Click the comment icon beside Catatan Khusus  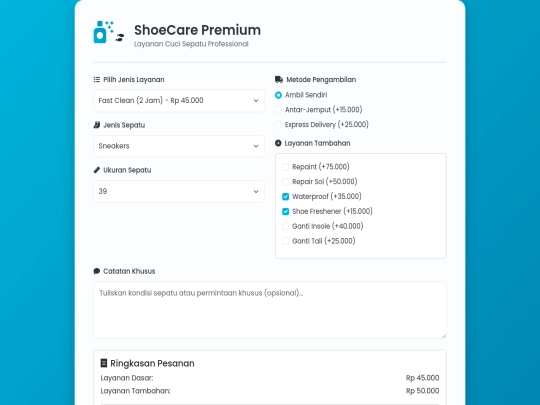[97, 271]
